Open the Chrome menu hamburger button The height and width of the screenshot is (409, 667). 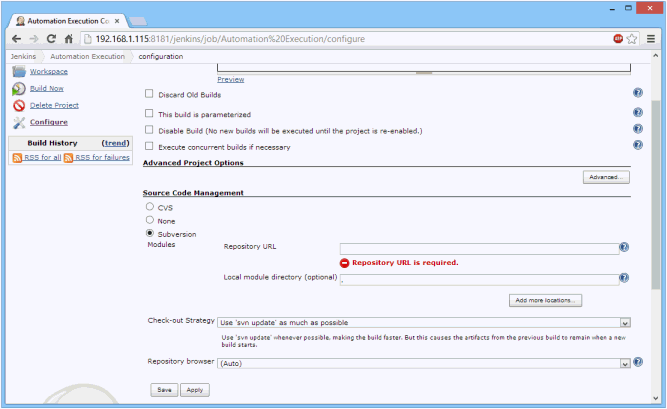click(650, 39)
